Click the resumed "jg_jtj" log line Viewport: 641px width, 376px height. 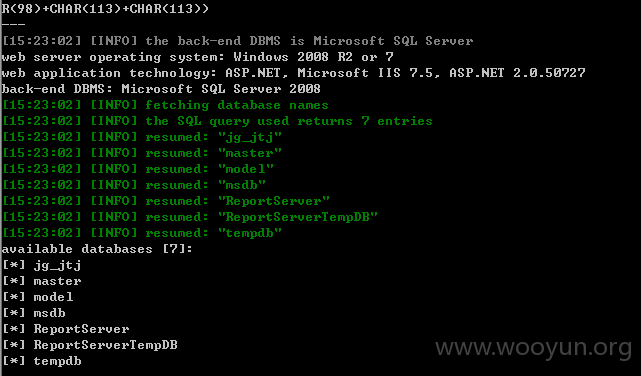pyautogui.click(x=142, y=137)
